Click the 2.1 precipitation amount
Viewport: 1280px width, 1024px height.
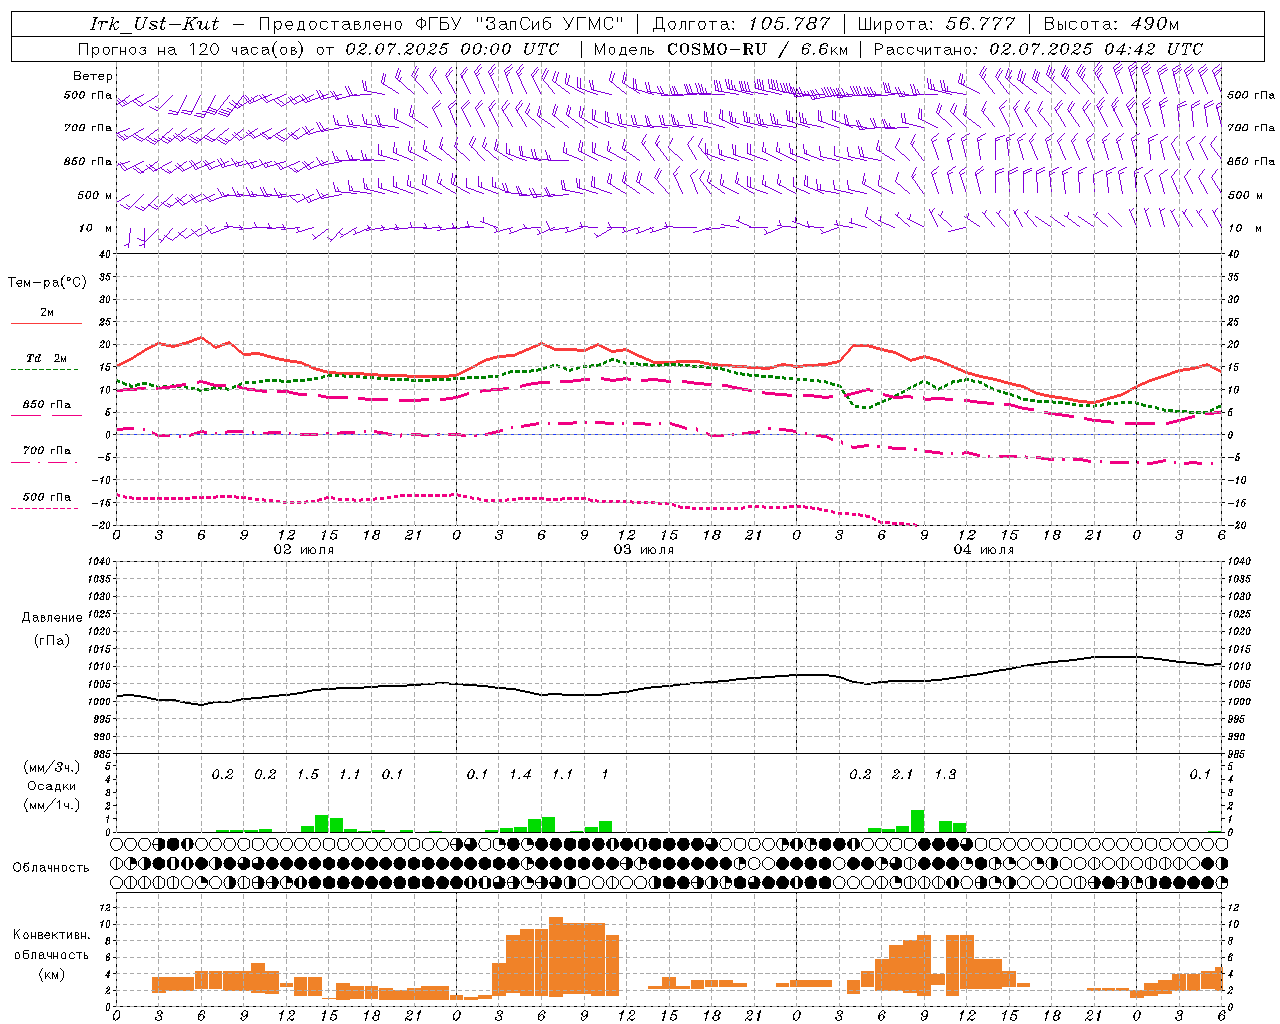[903, 775]
